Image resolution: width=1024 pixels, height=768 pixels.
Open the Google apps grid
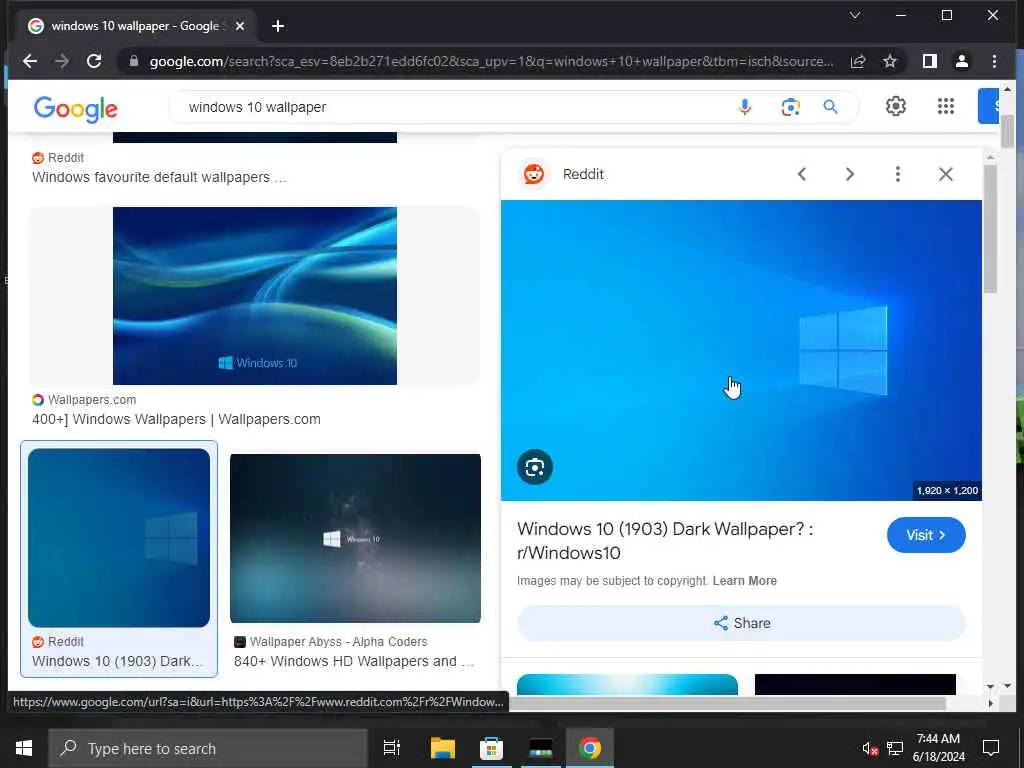tap(946, 106)
